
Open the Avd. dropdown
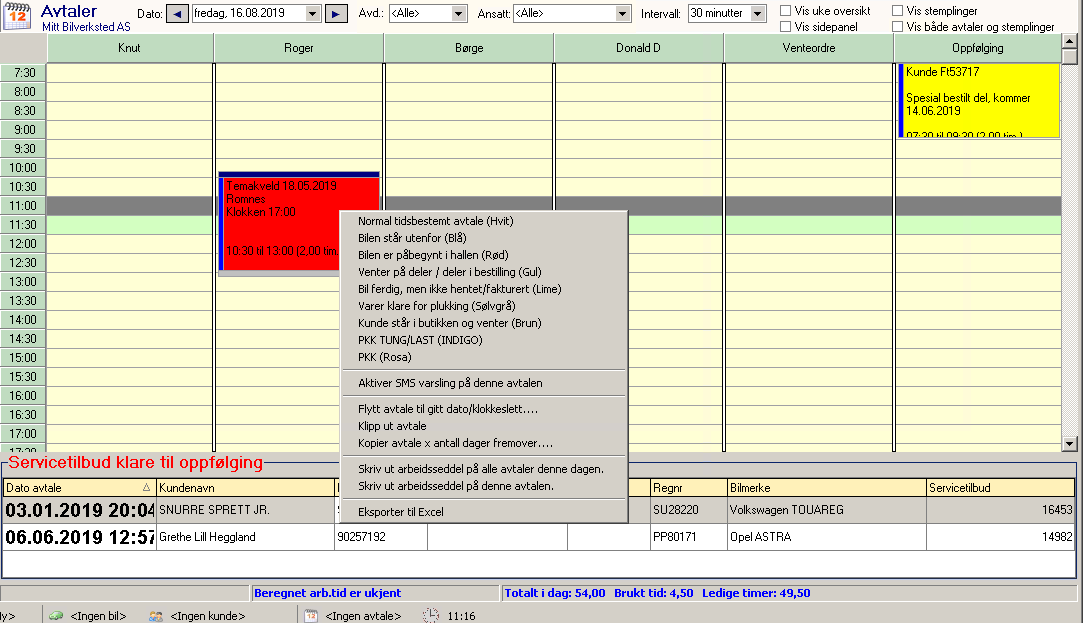tap(459, 14)
